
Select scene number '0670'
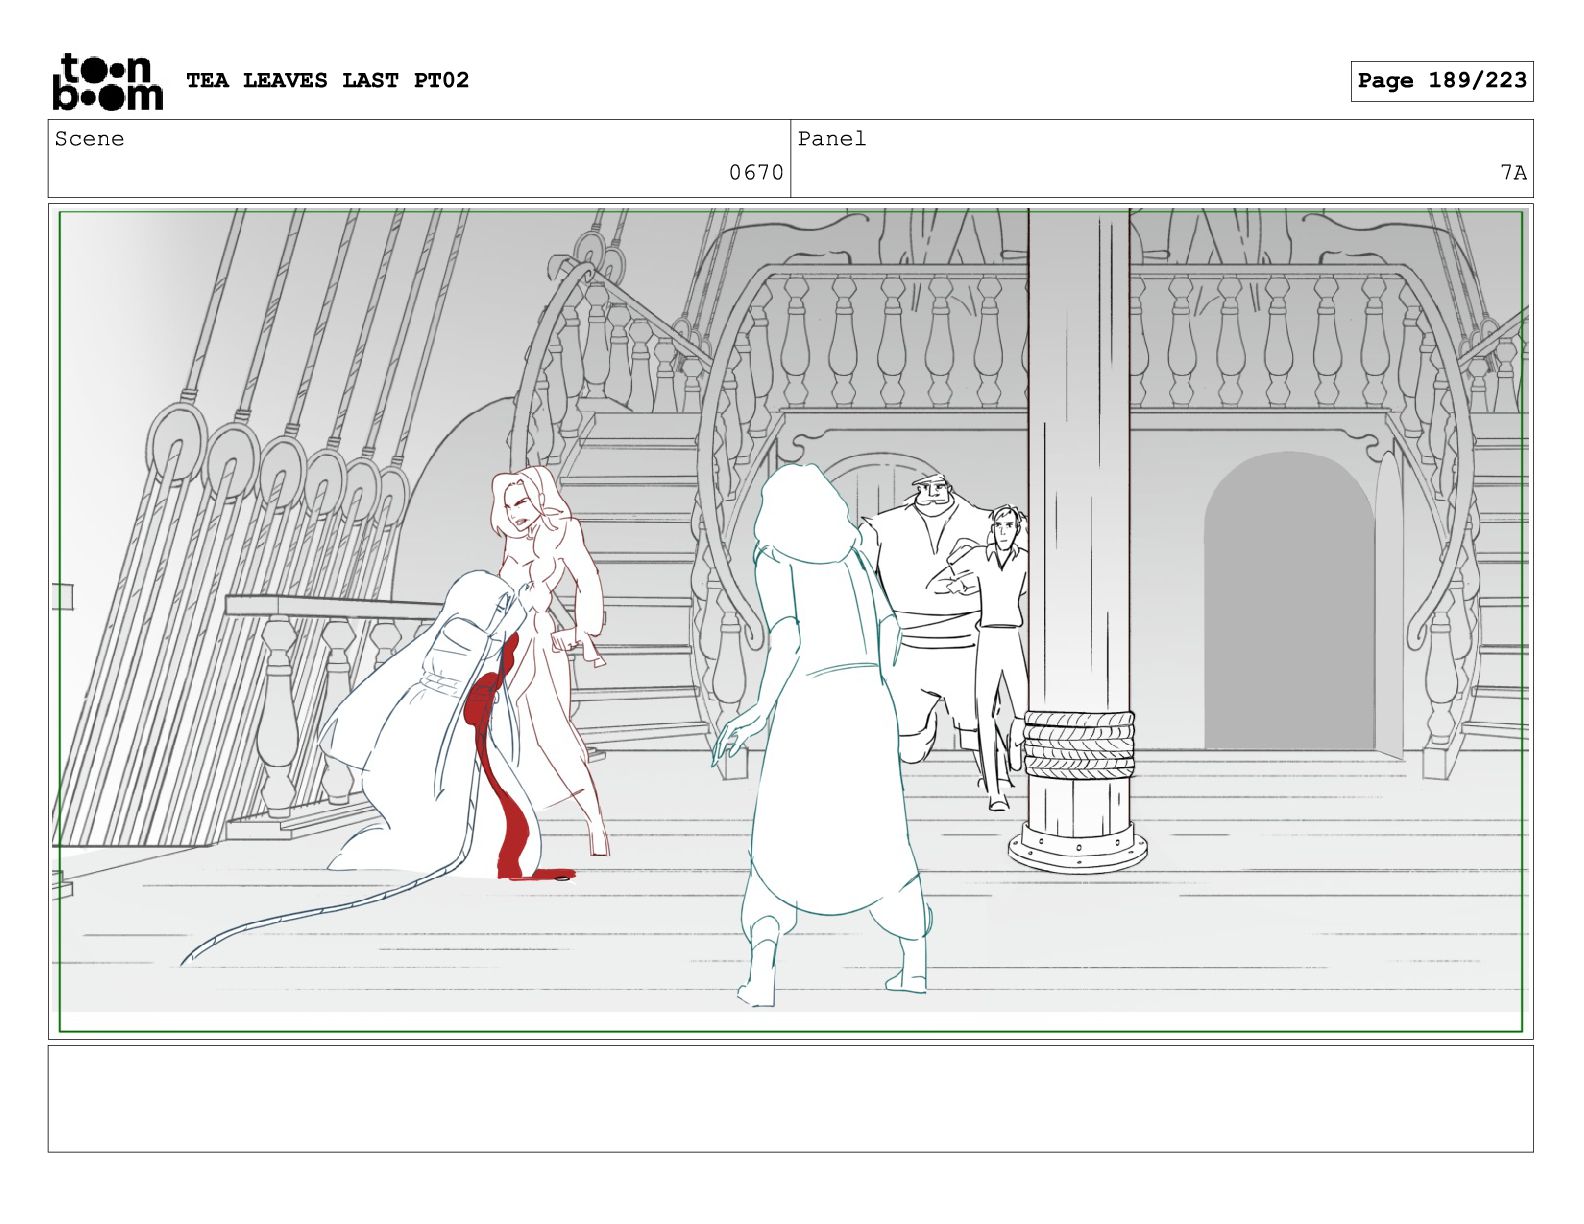click(756, 173)
